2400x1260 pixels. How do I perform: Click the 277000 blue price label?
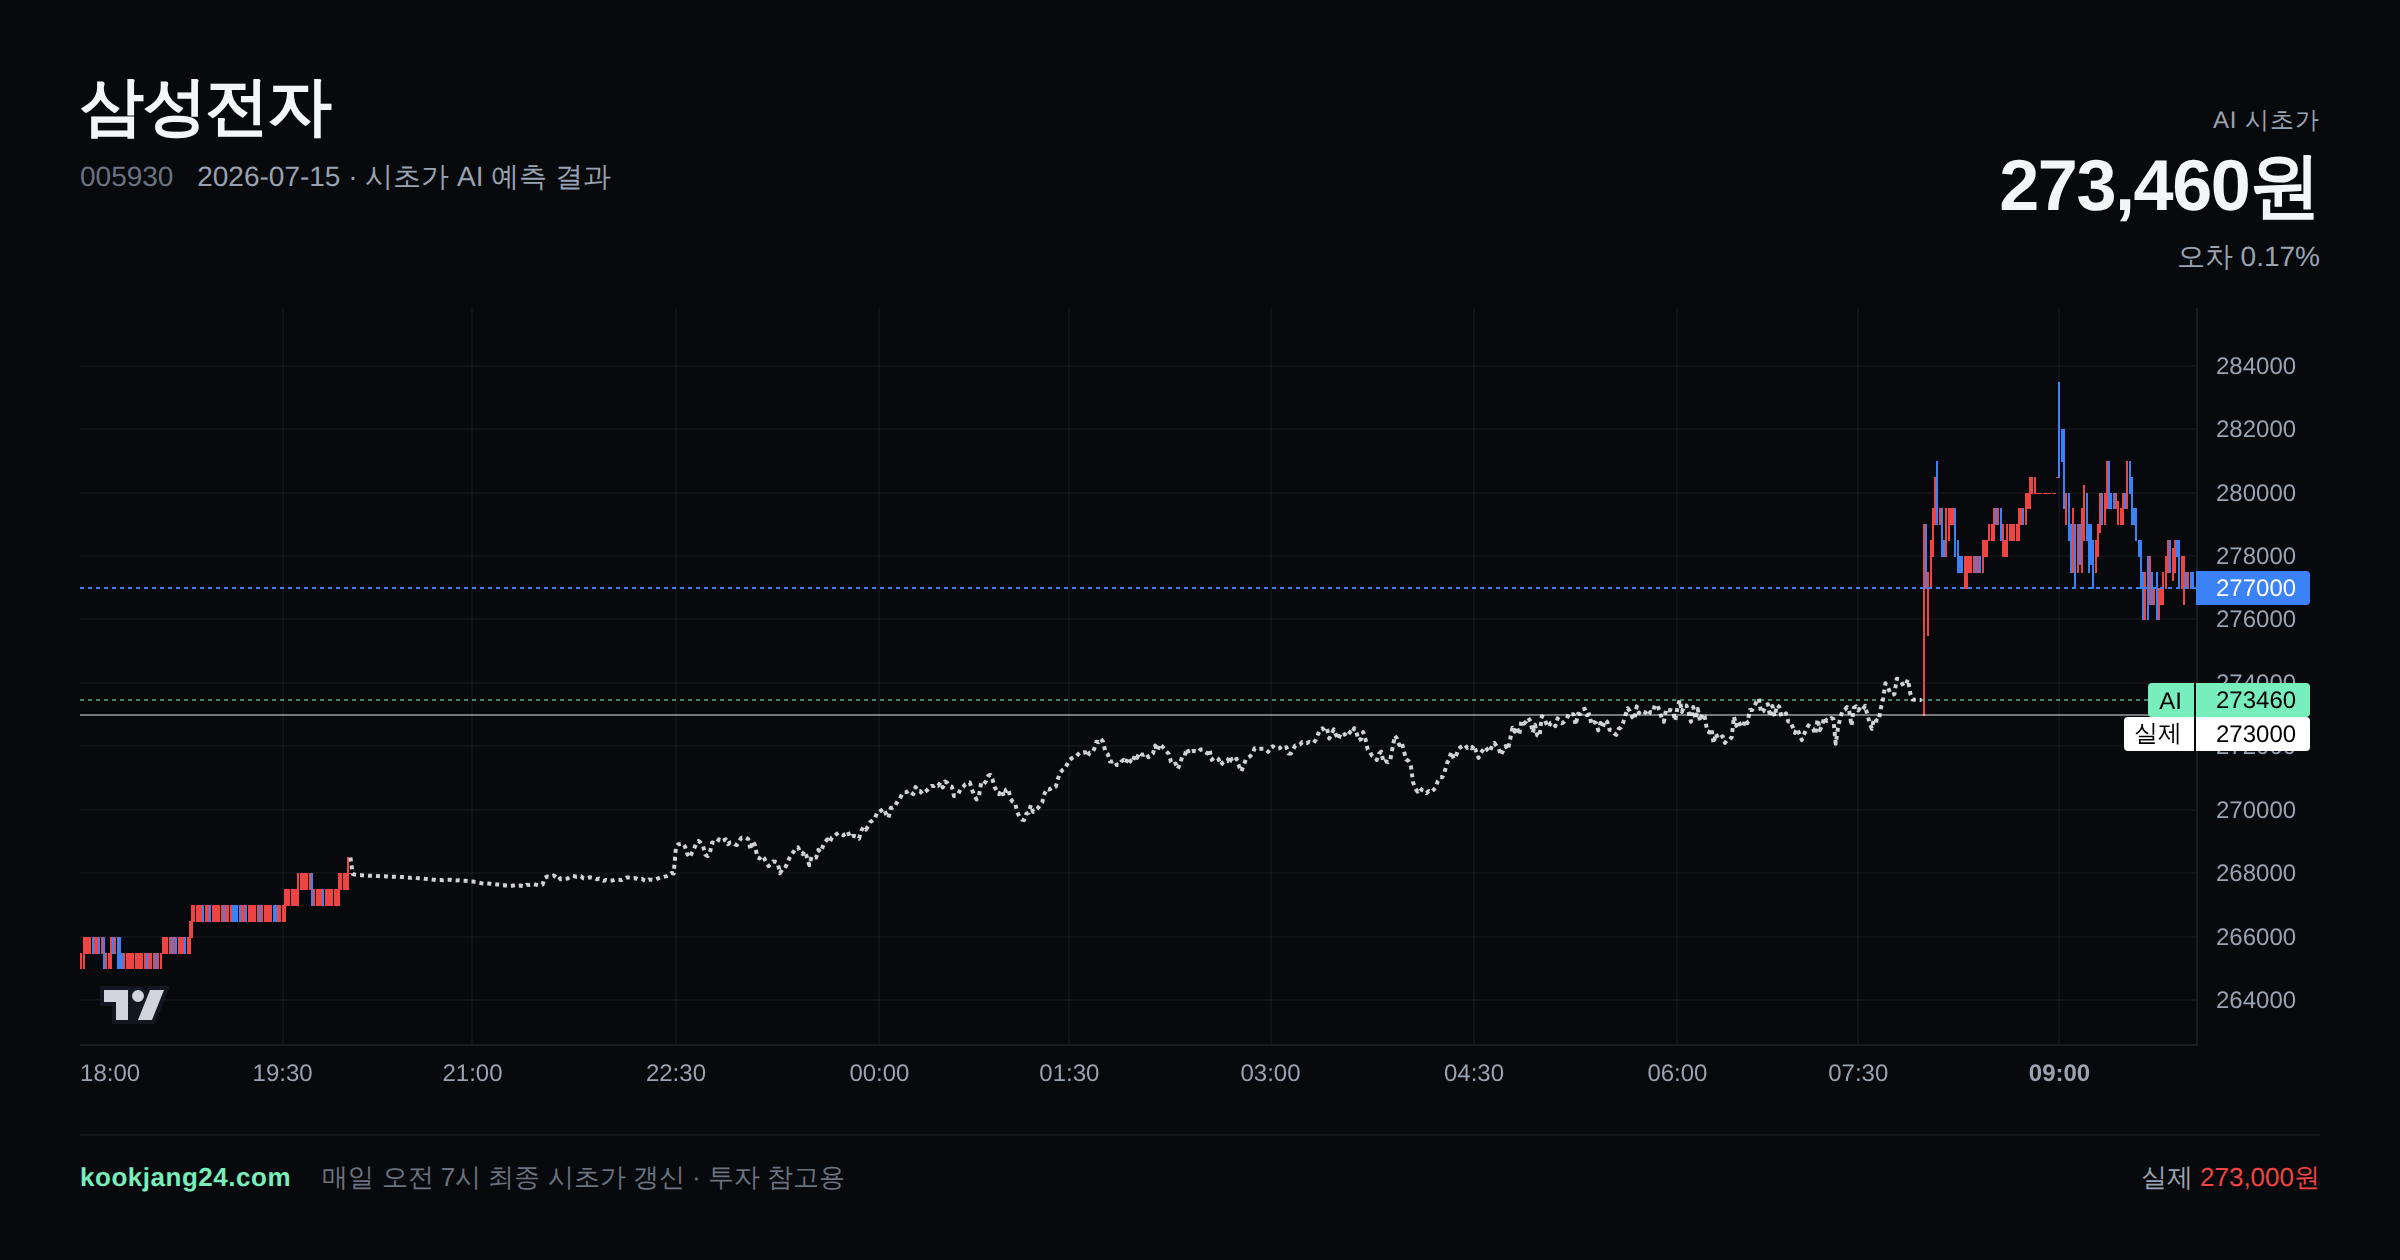click(2253, 588)
